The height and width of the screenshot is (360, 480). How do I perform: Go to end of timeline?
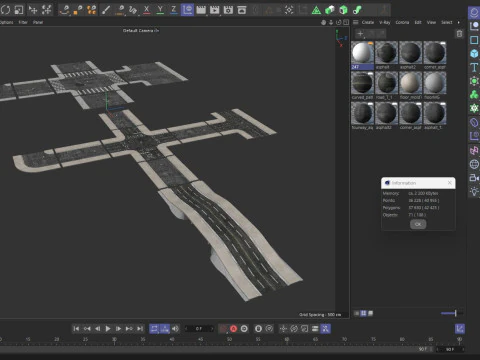point(140,329)
